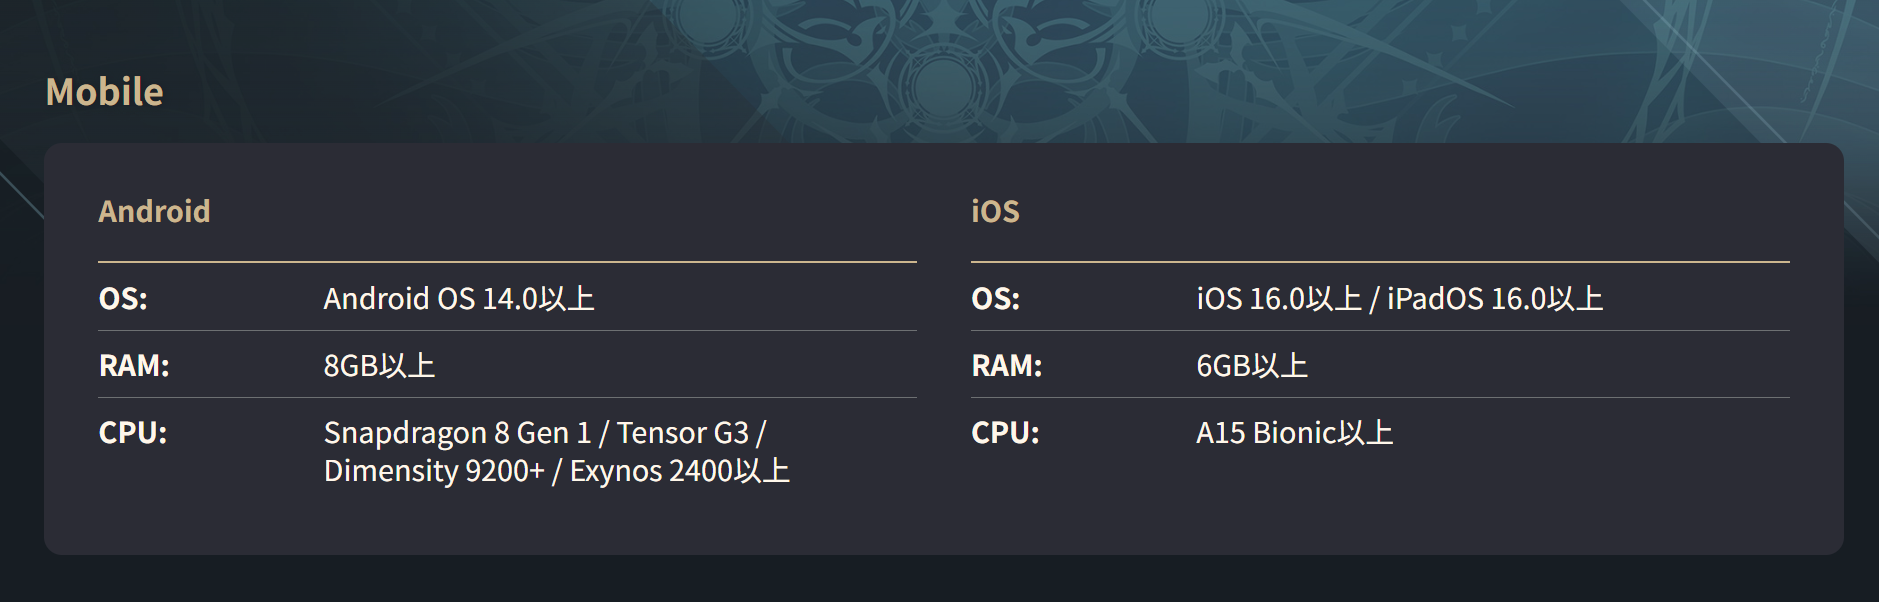The height and width of the screenshot is (602, 1879).
Task: Select Dimensity 9200+ / Exynos 2400以上 line
Action: (x=557, y=470)
